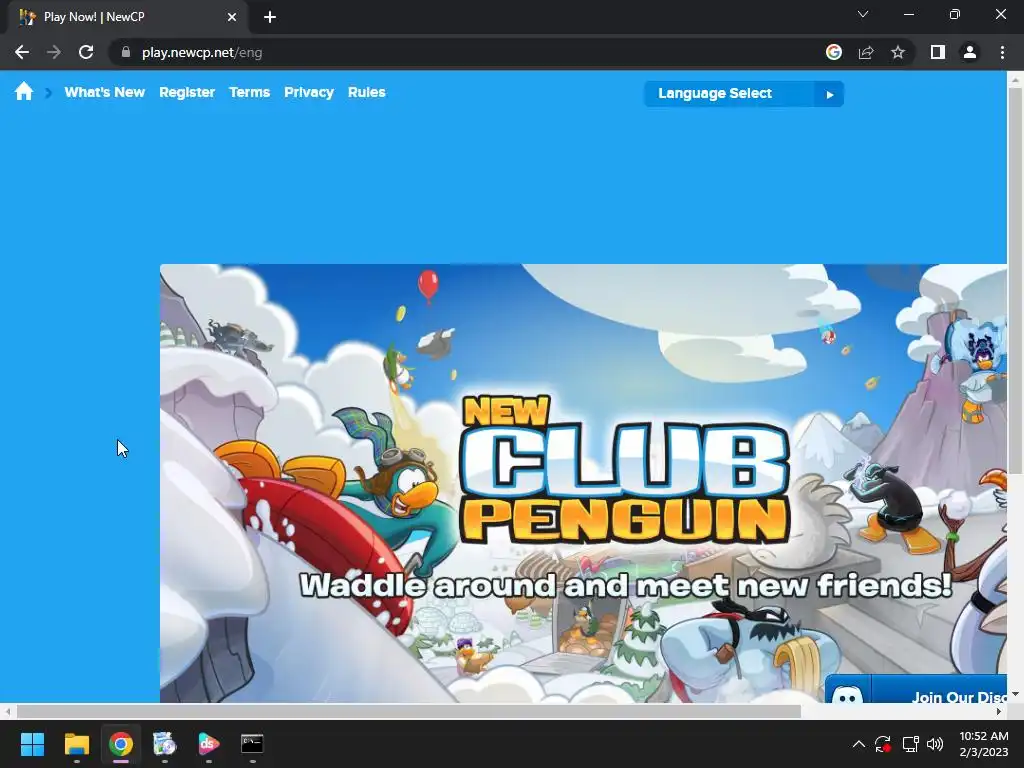Click the vertical scrollbar thumb
This screenshot has height=768, width=1024.
coord(1015,281)
